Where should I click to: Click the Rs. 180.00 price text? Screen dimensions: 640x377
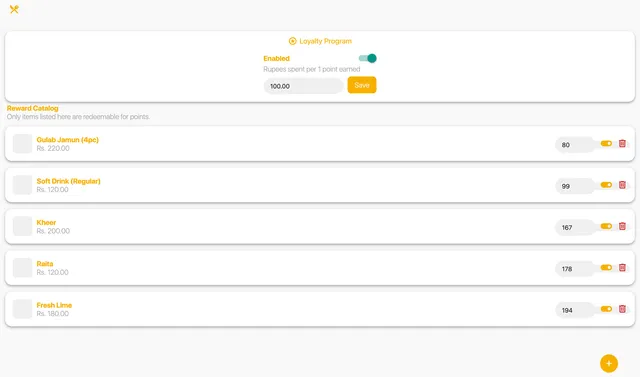pyautogui.click(x=52, y=314)
